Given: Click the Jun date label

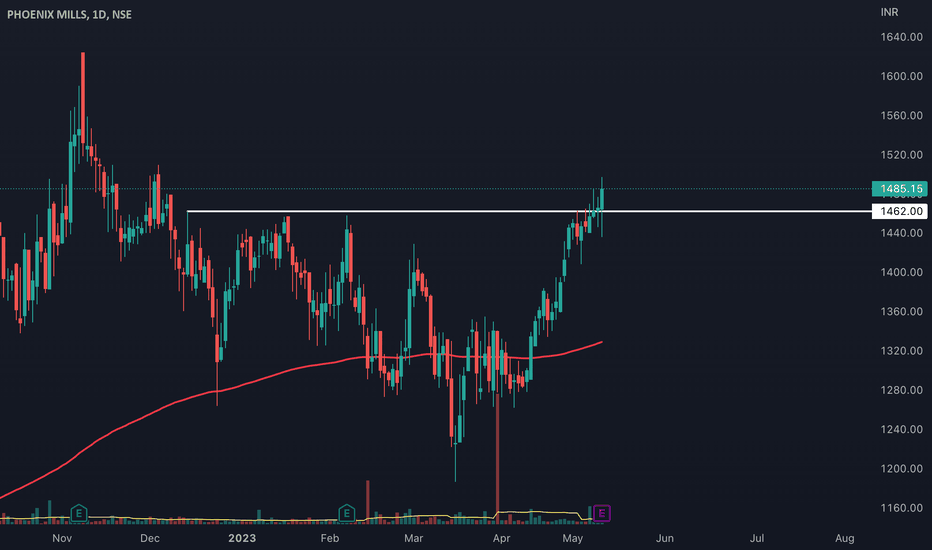Looking at the screenshot, I should [665, 538].
